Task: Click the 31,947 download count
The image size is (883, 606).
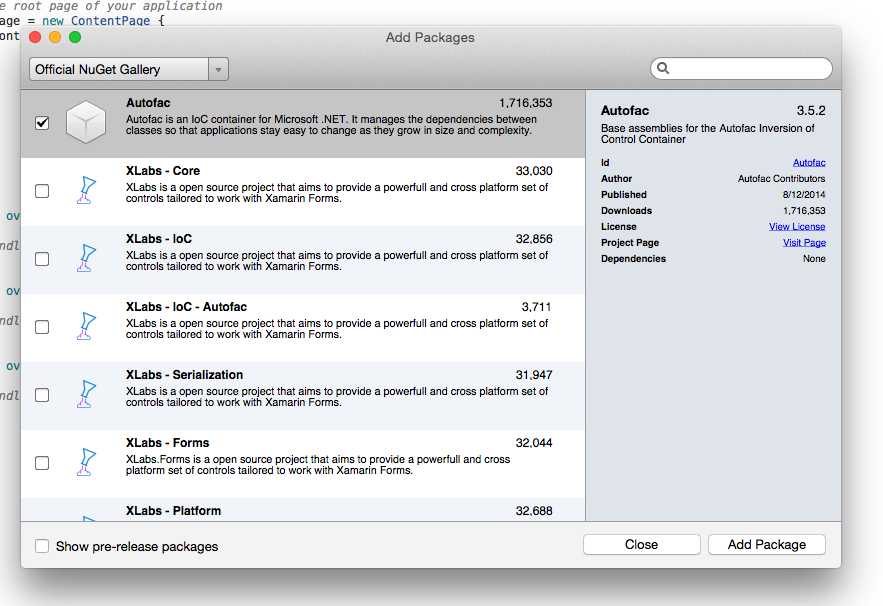Action: tap(534, 375)
